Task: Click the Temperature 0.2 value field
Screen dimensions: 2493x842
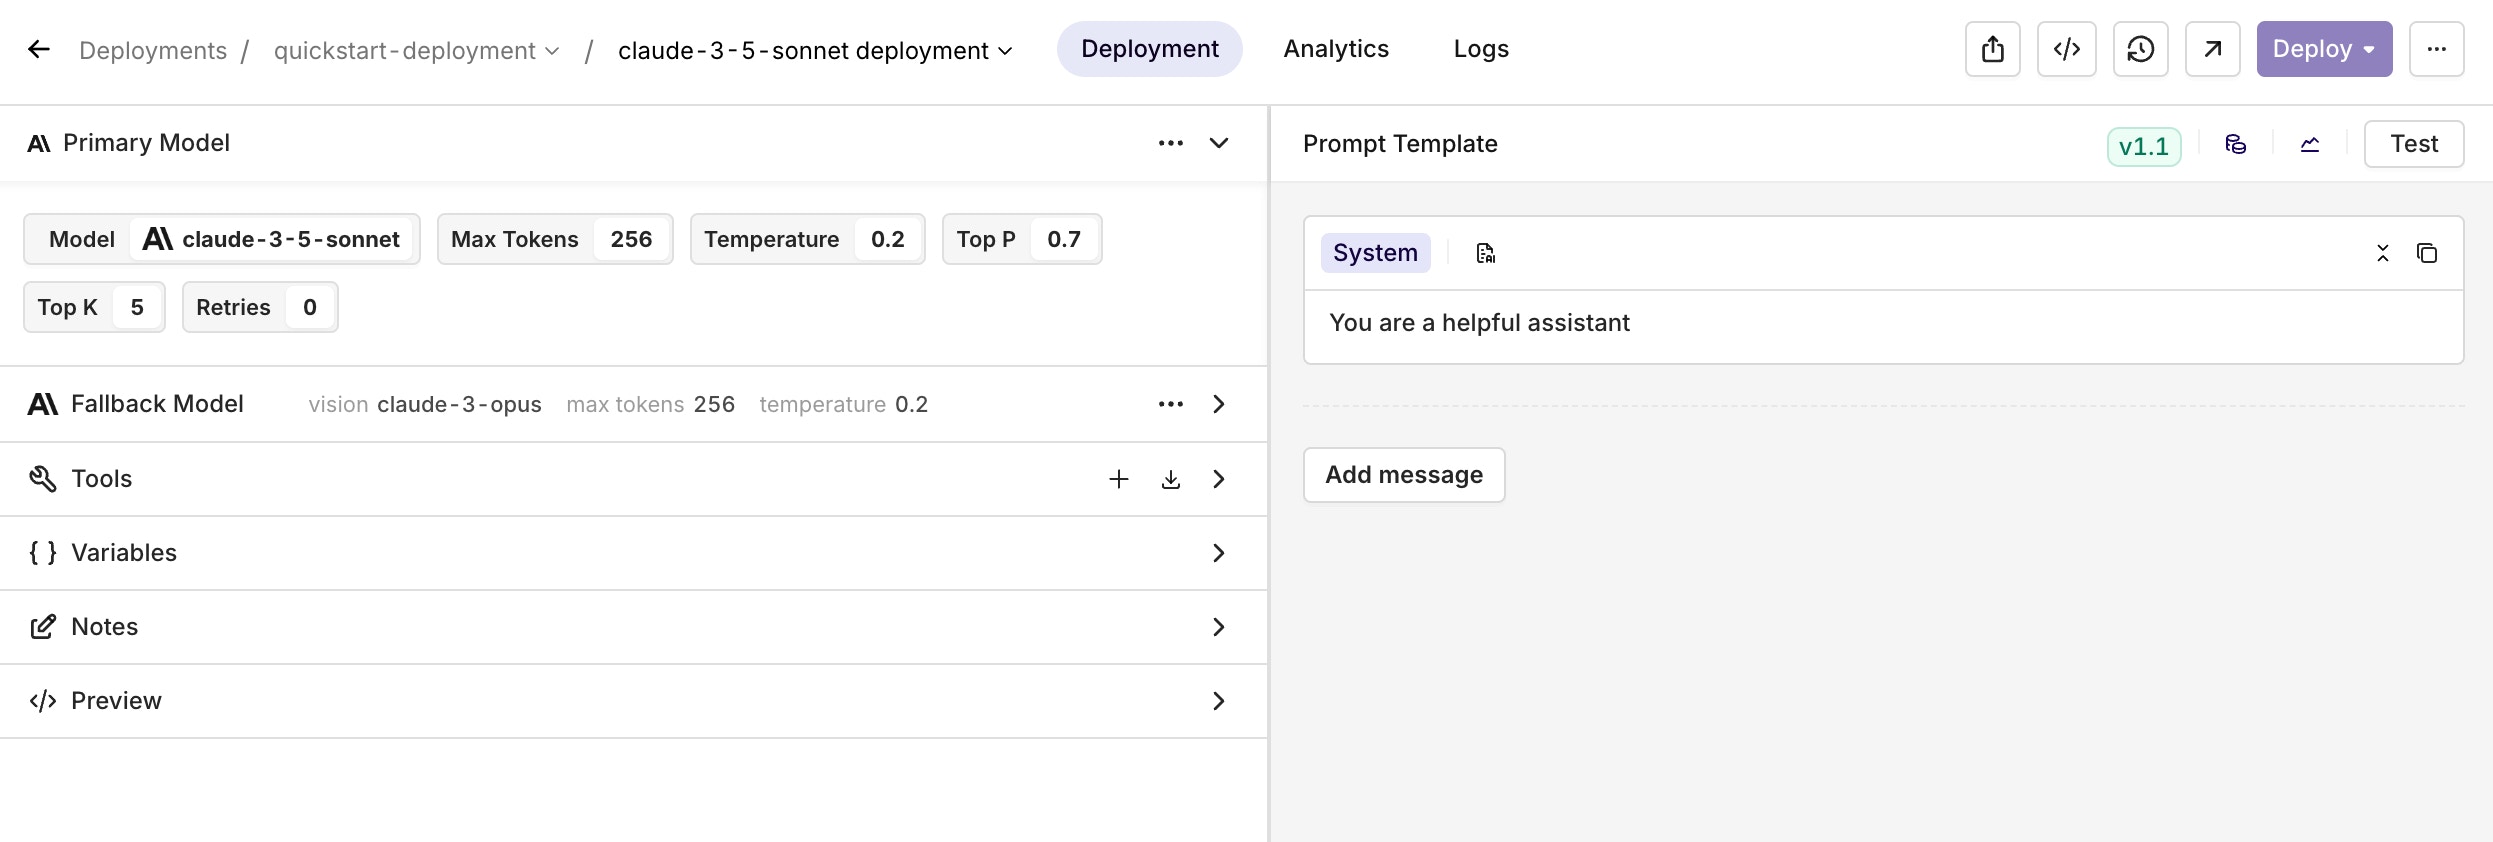Action: point(887,239)
